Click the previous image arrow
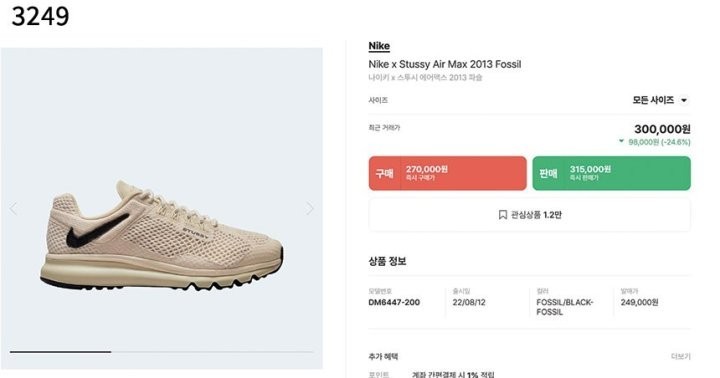The width and height of the screenshot is (720, 378). pos(13,209)
